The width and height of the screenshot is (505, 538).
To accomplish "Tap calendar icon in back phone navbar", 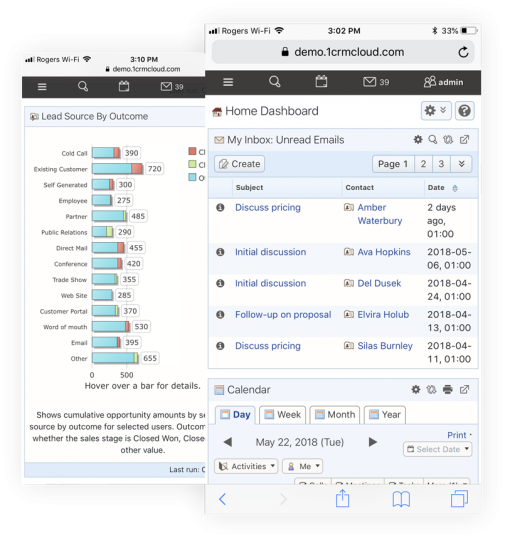I will (x=124, y=86).
